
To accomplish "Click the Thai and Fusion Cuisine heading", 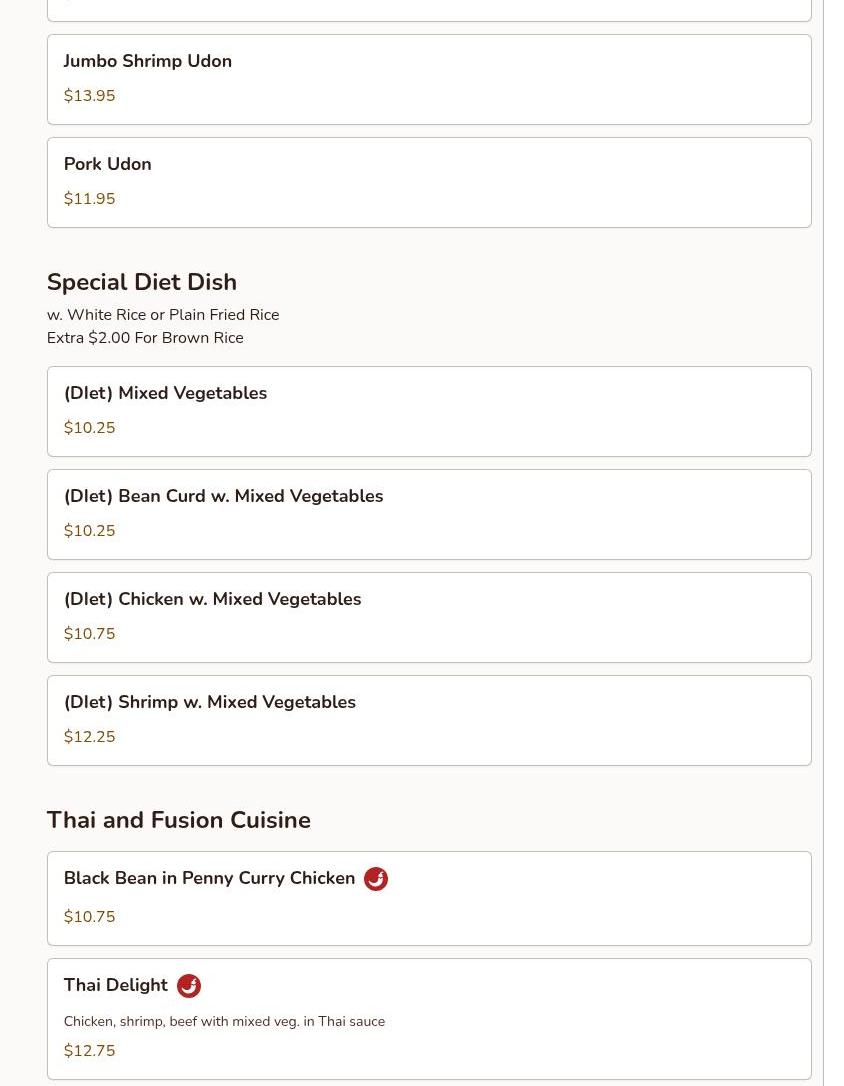I will click(179, 820).
